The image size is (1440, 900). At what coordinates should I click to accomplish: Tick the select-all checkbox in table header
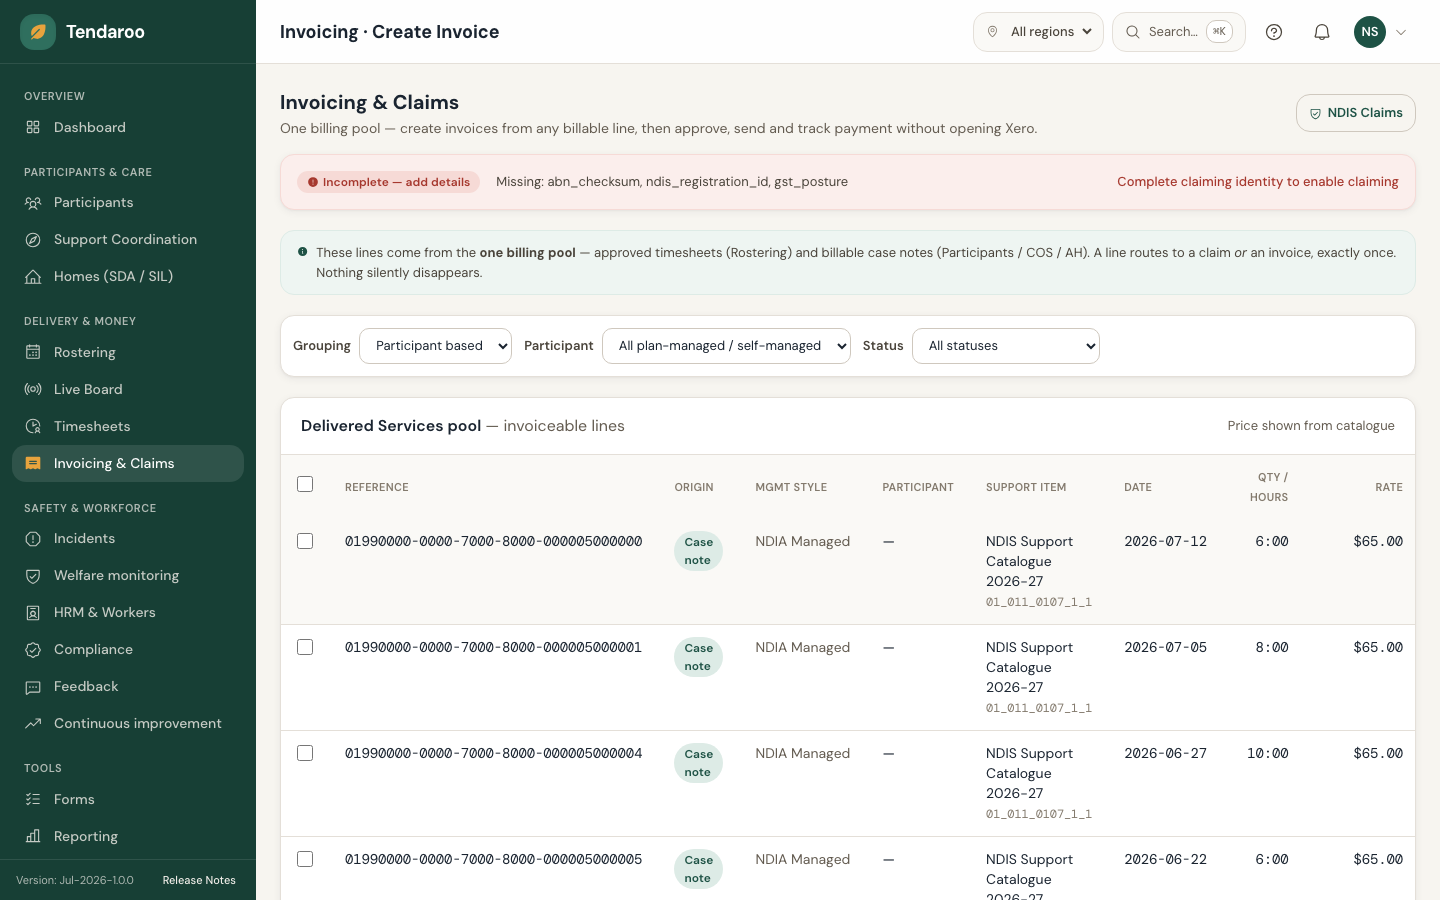(305, 484)
